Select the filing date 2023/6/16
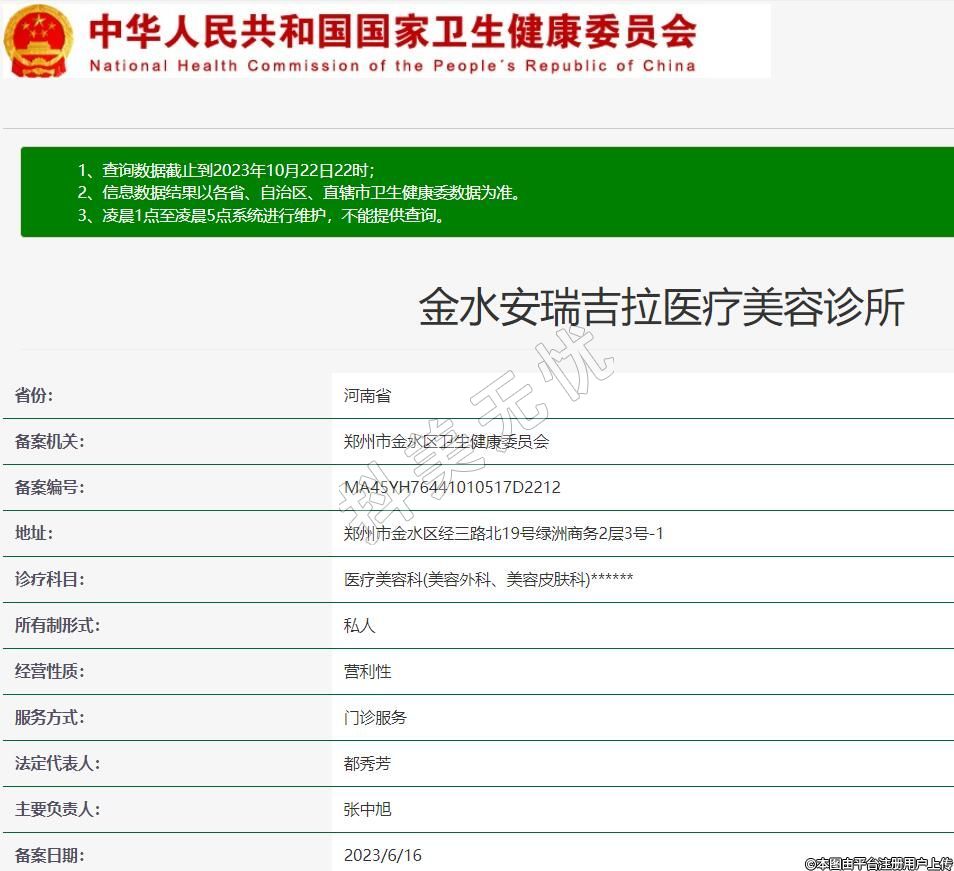 [383, 855]
